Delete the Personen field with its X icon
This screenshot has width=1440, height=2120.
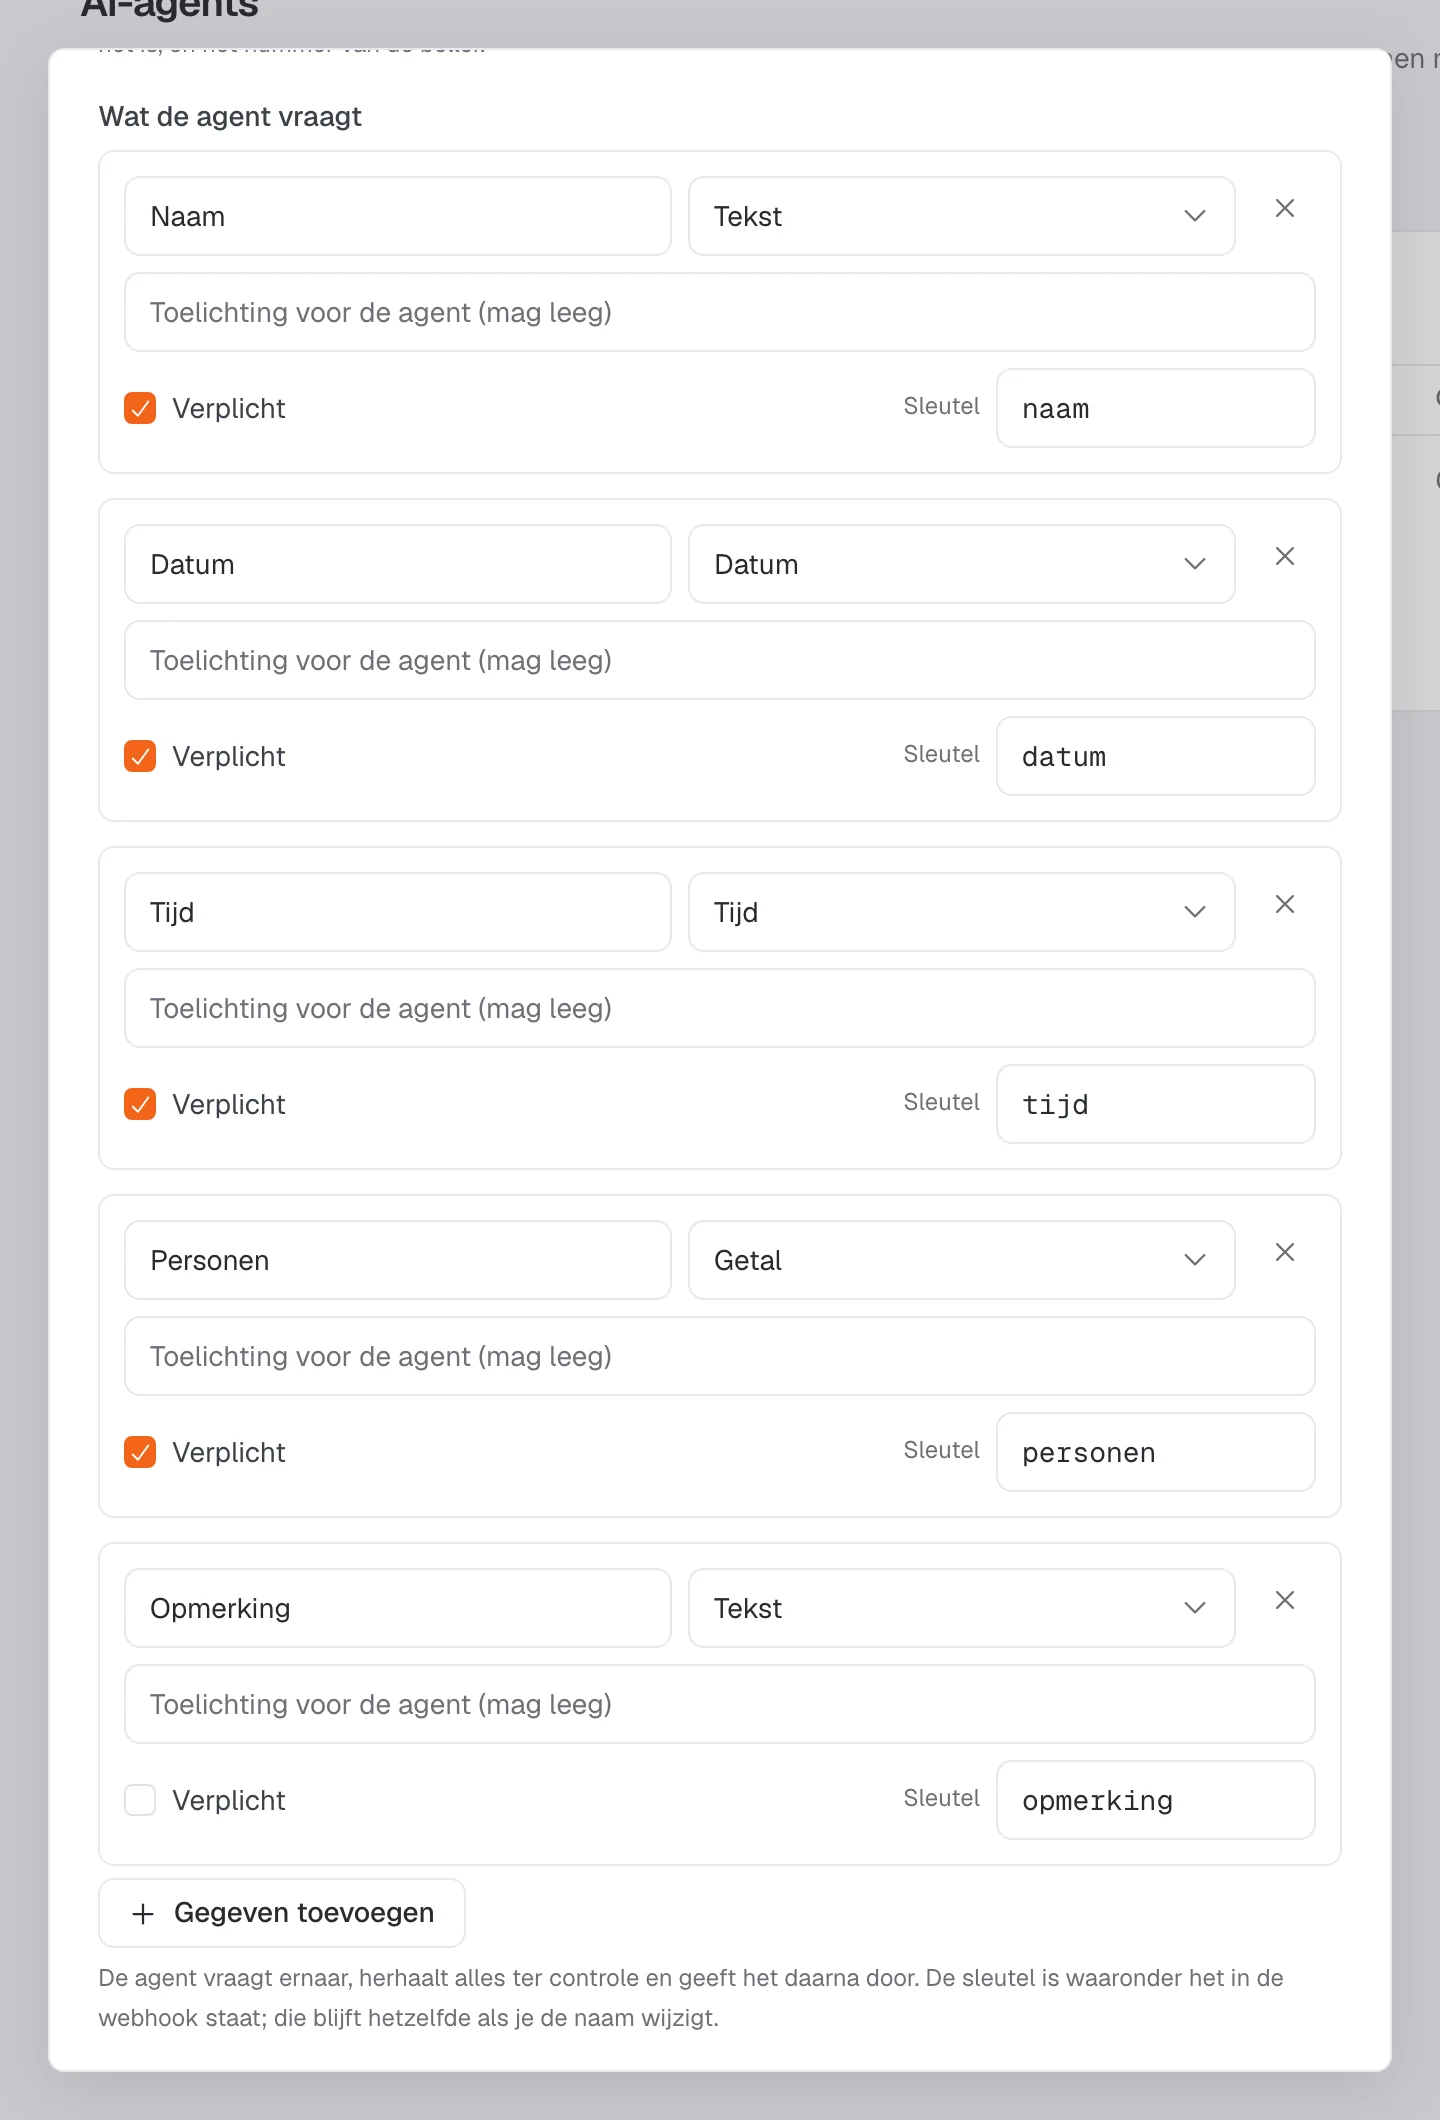click(1285, 1252)
